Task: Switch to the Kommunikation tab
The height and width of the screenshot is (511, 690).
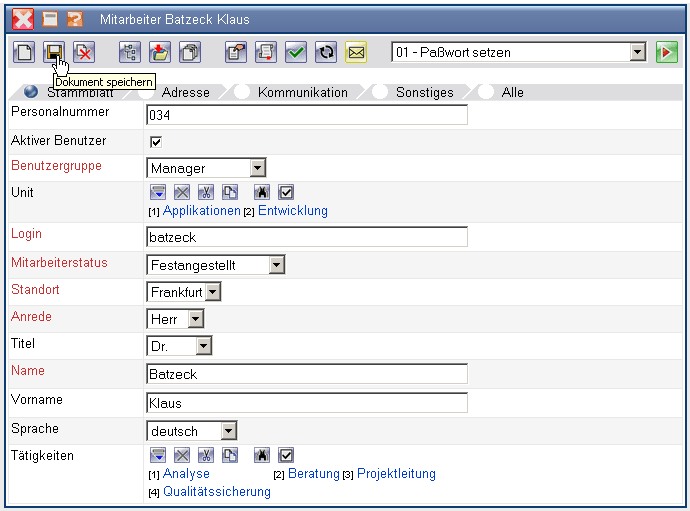Action: (302, 92)
